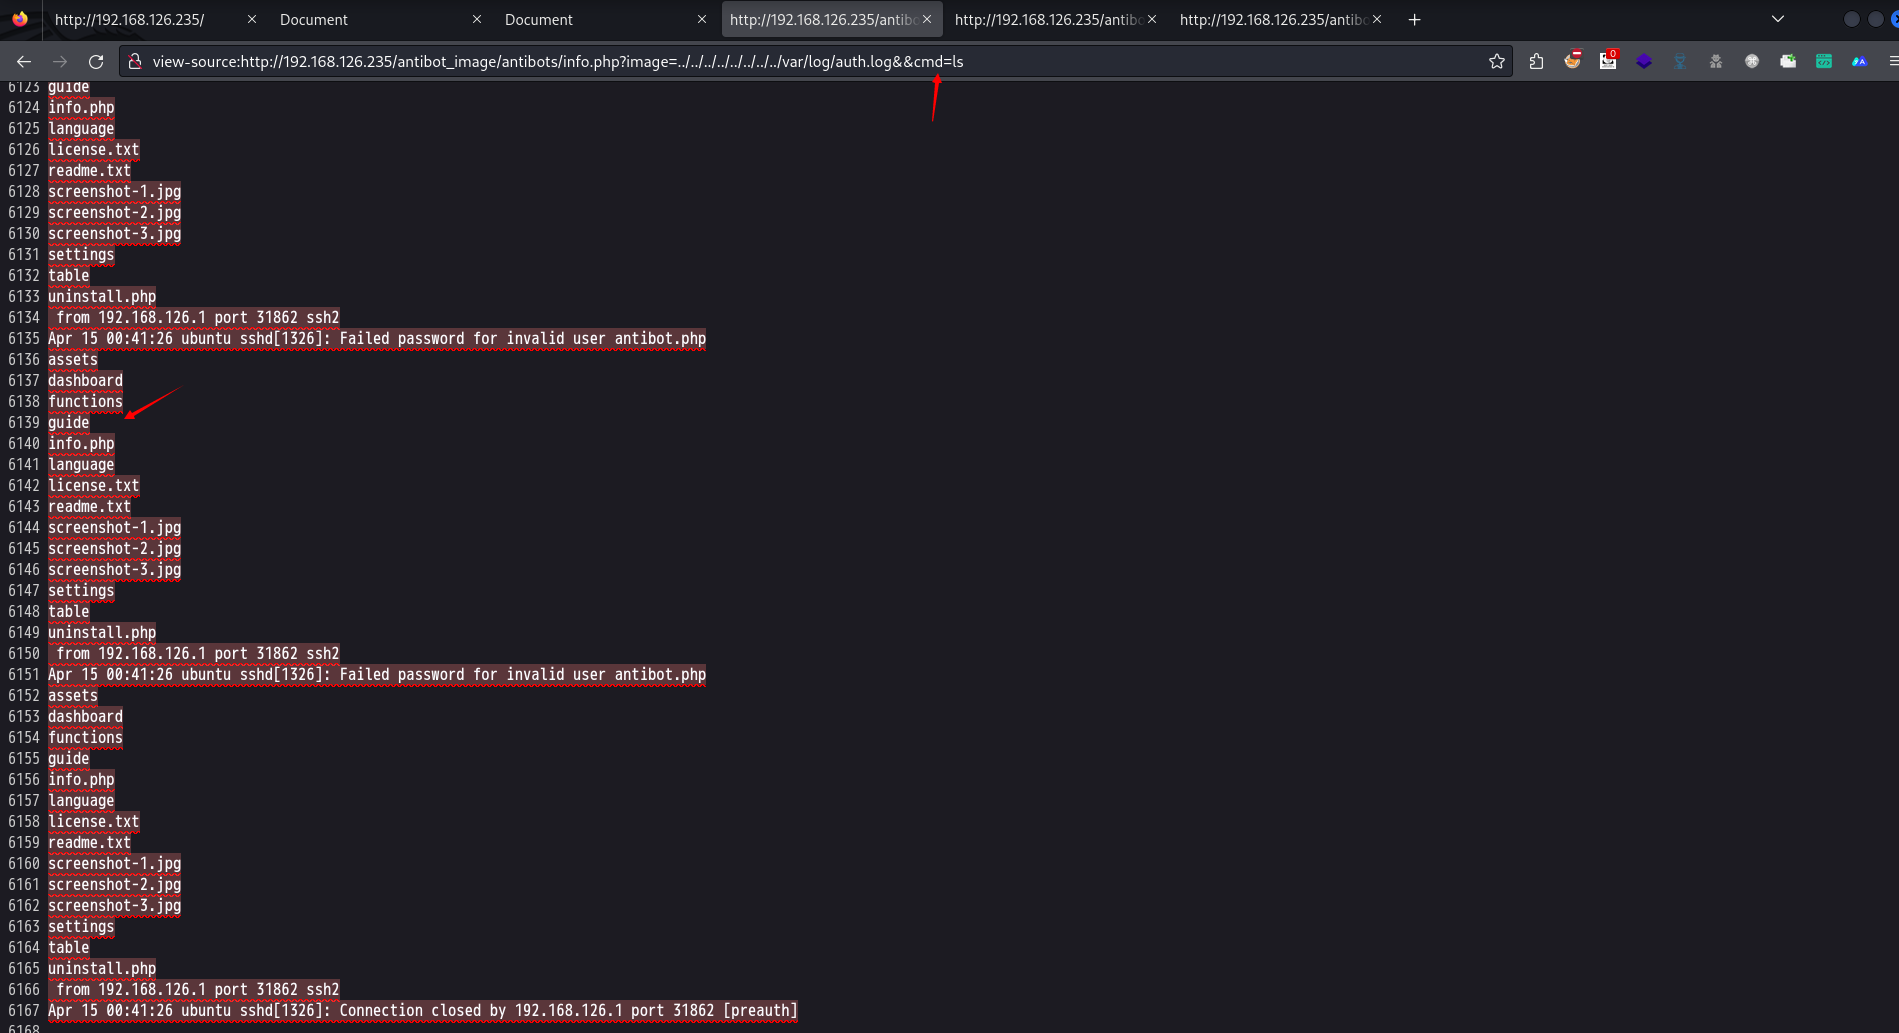Click 'Failed password' log entry on line 6135
The width and height of the screenshot is (1899, 1033).
pyautogui.click(x=377, y=338)
